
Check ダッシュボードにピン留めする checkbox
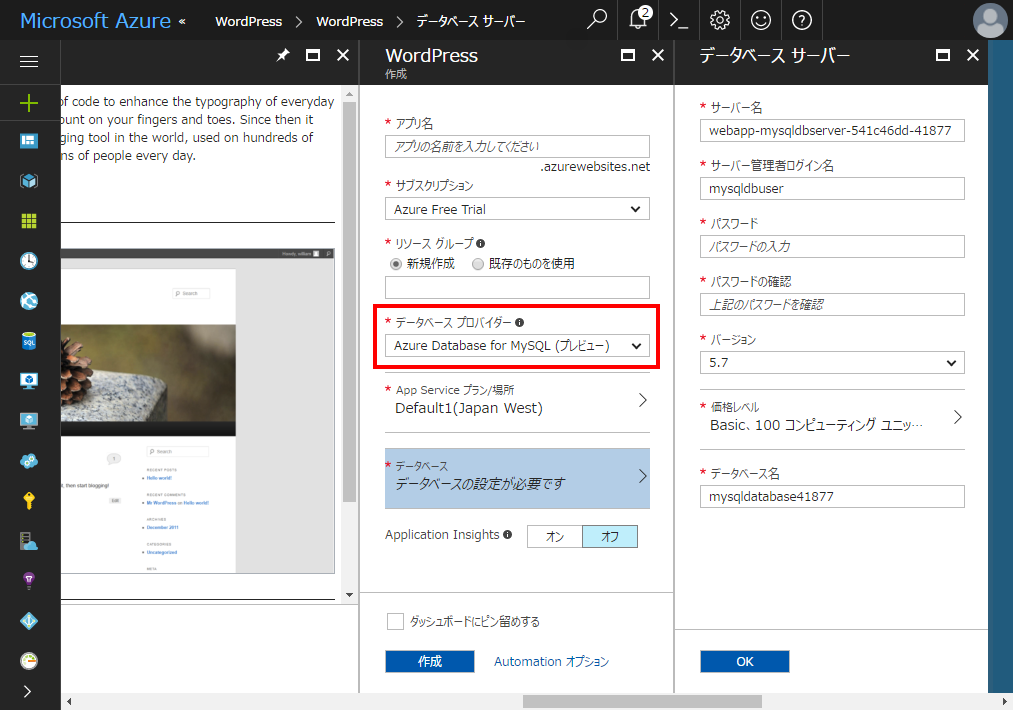[395, 622]
